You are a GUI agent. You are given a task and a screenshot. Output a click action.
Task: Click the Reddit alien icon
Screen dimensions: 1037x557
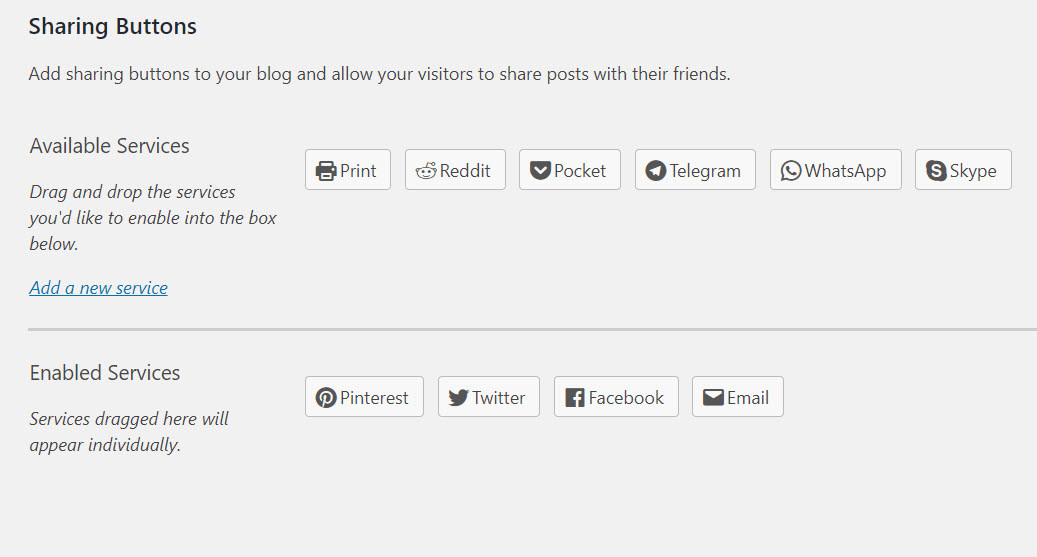point(426,171)
